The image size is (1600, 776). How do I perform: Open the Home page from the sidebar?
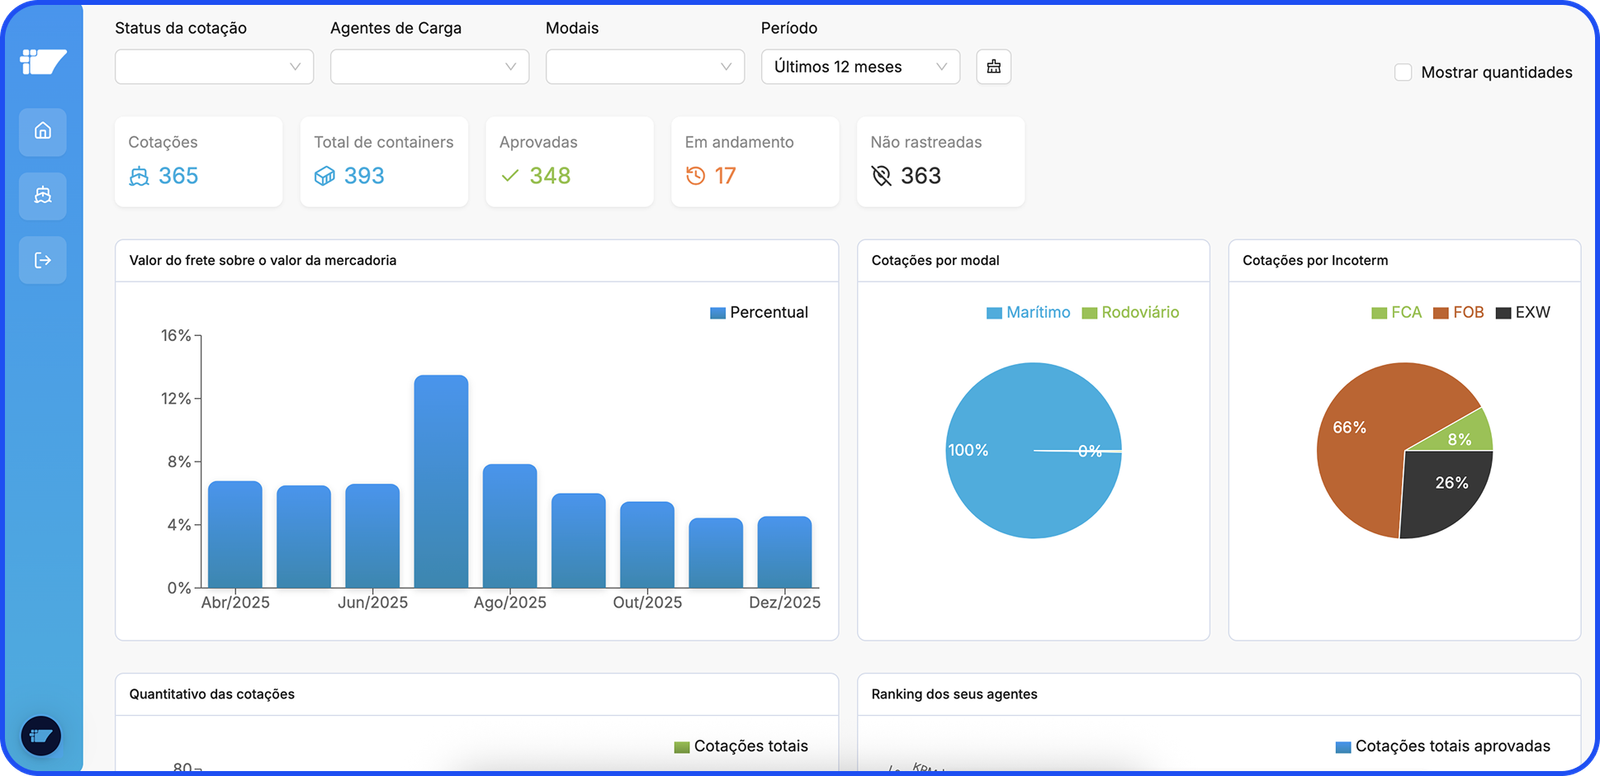(43, 131)
